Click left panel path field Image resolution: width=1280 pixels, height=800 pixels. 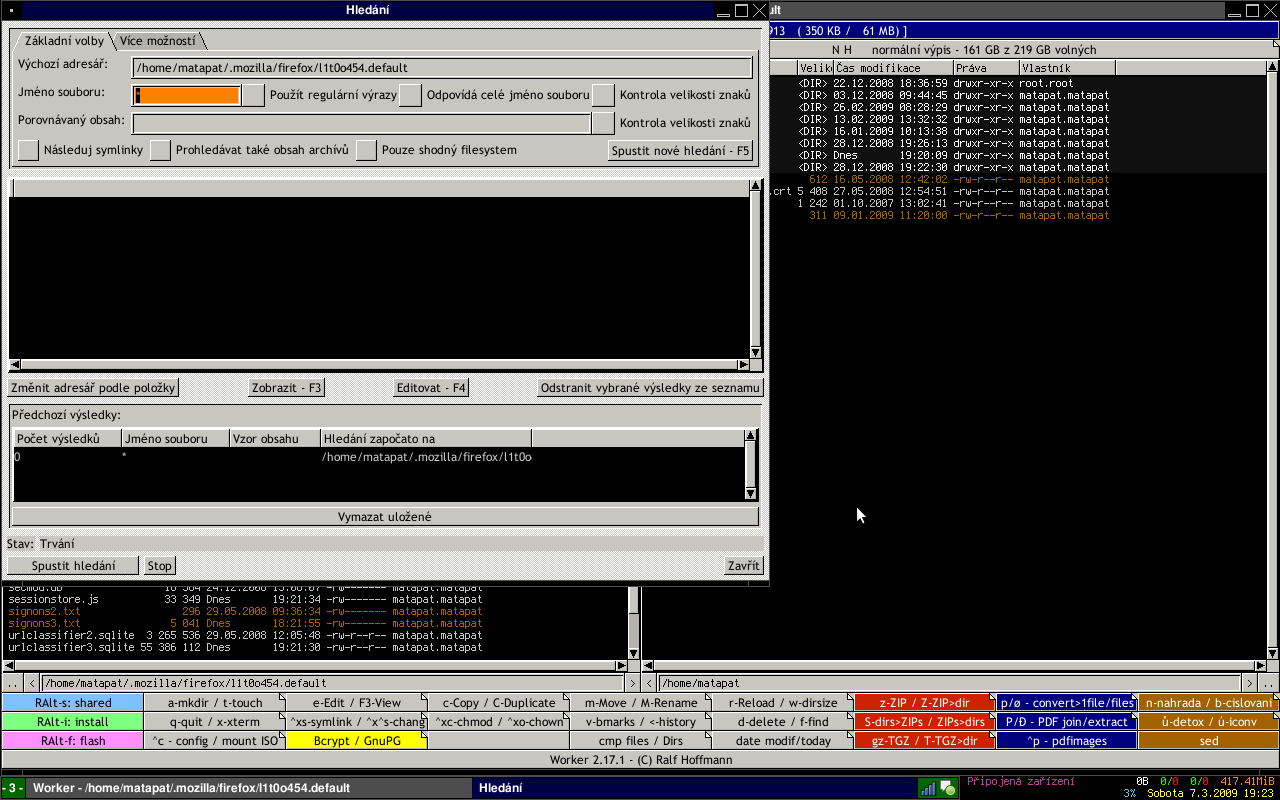pyautogui.click(x=332, y=683)
